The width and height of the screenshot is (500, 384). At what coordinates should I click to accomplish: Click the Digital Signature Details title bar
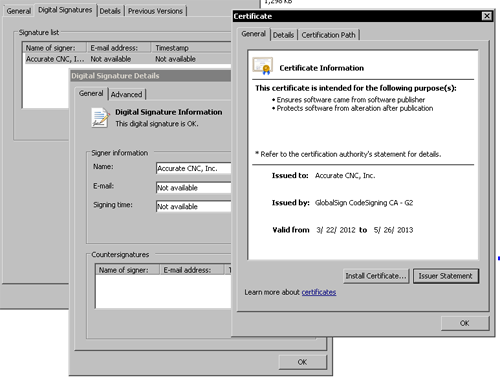[151, 76]
